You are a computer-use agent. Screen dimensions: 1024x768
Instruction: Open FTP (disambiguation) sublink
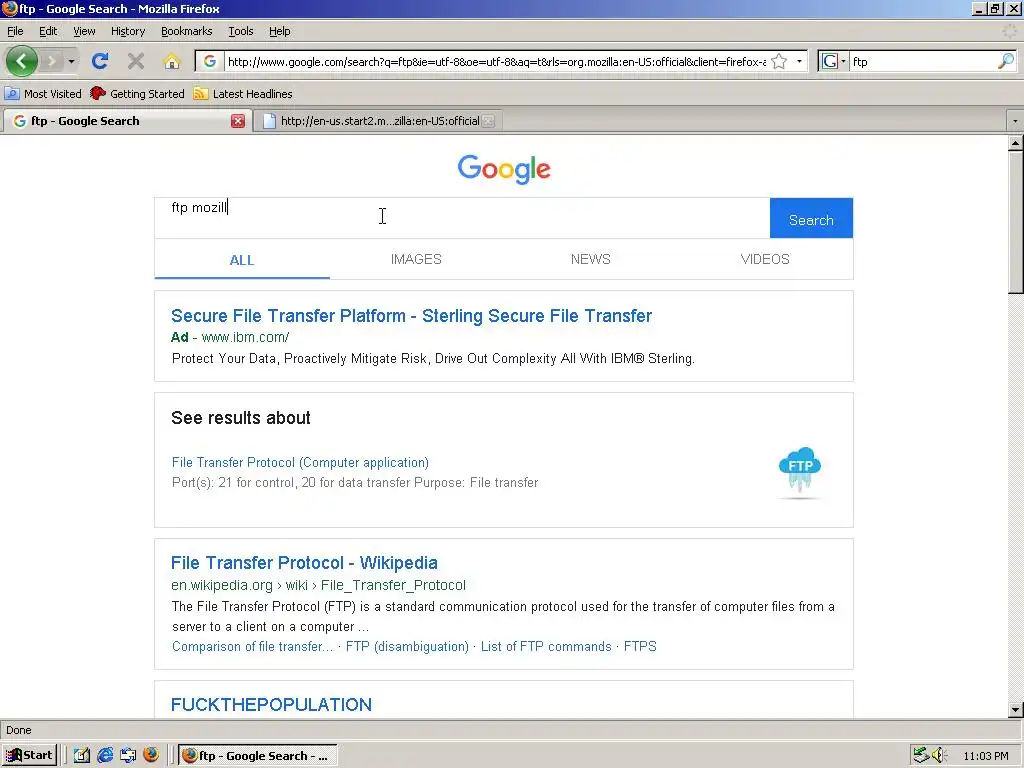(x=407, y=647)
